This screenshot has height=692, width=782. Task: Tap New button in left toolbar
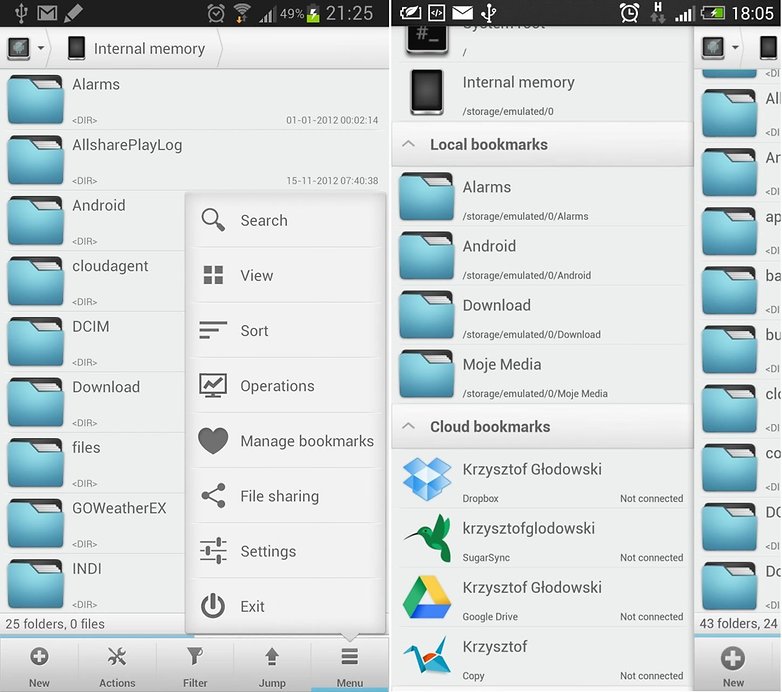pos(39,666)
